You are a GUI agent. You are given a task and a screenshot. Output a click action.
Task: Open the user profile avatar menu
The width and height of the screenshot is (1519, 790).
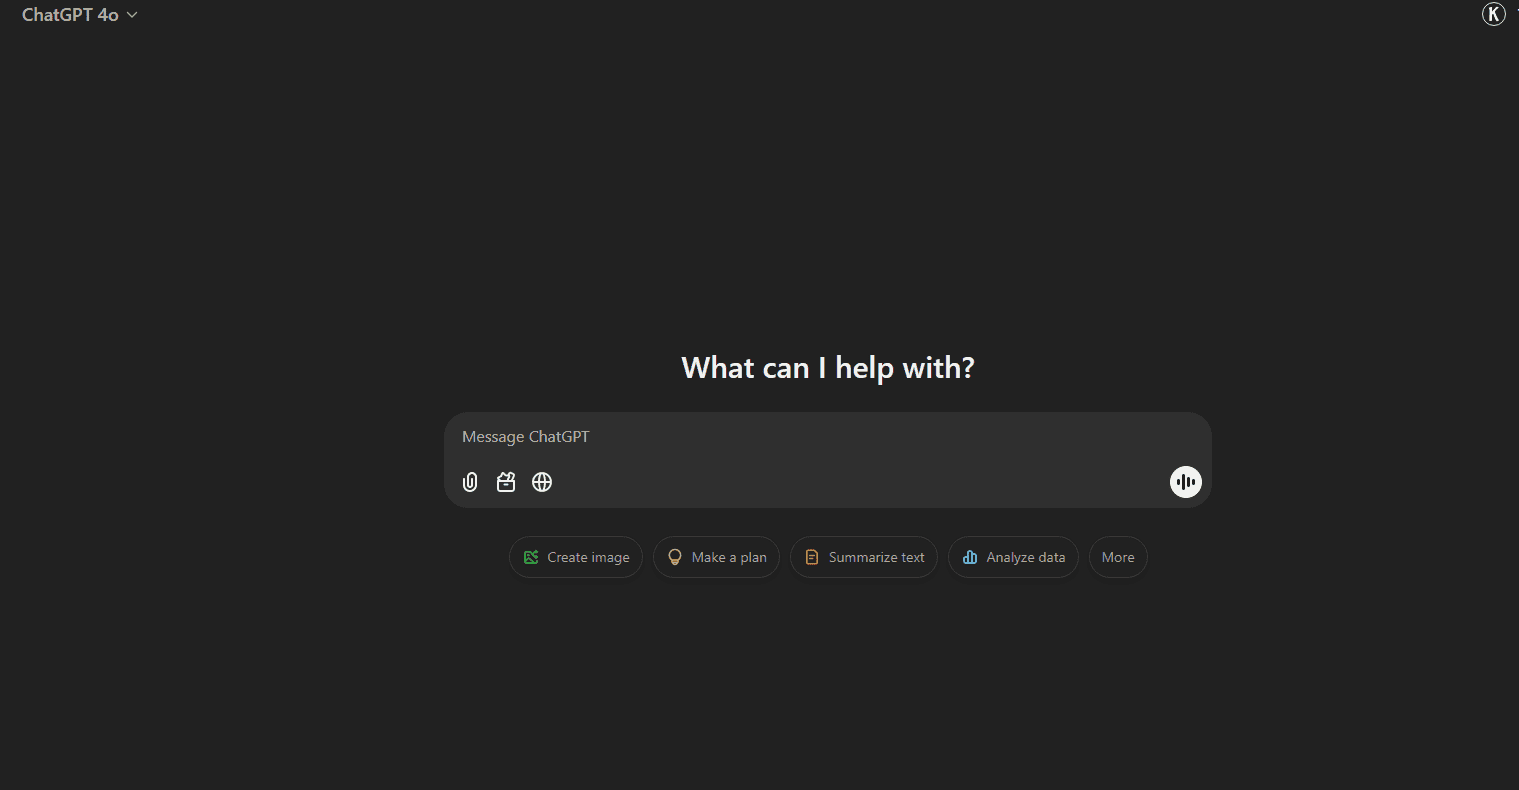(1493, 14)
